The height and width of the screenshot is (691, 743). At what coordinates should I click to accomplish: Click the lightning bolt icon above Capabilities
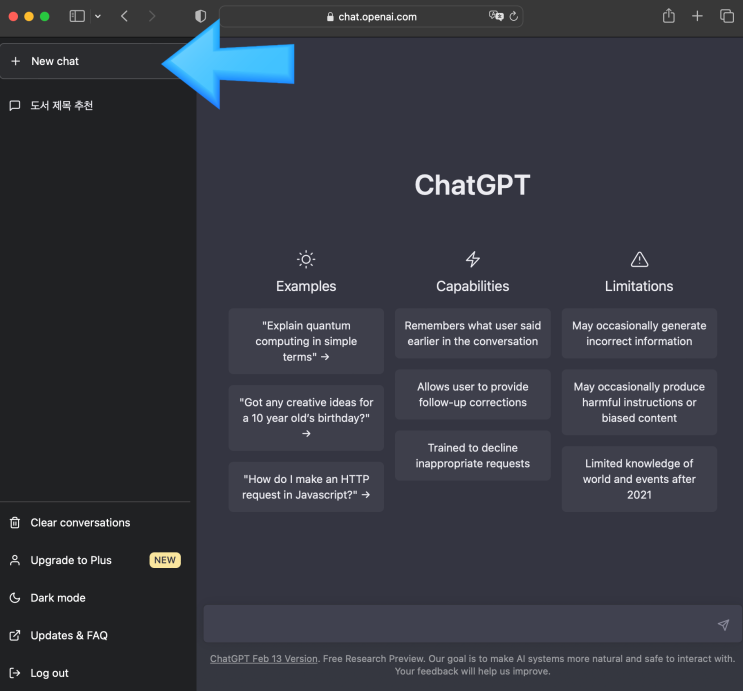[472, 259]
